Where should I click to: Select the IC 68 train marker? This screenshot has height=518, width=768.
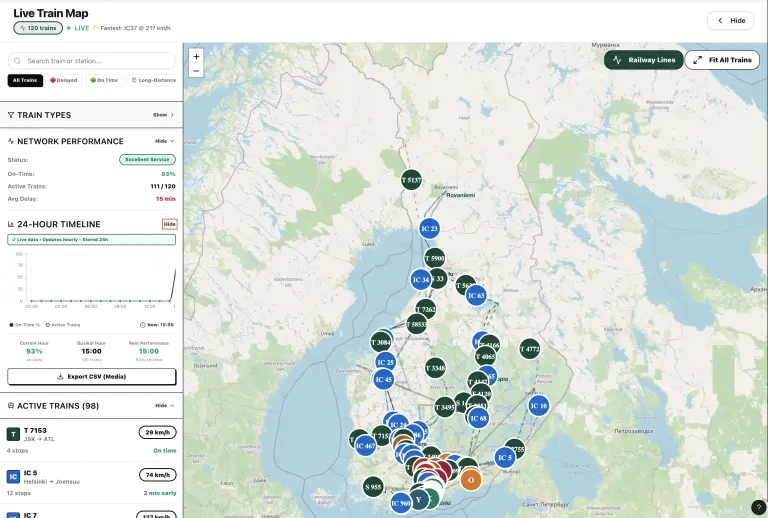478,418
